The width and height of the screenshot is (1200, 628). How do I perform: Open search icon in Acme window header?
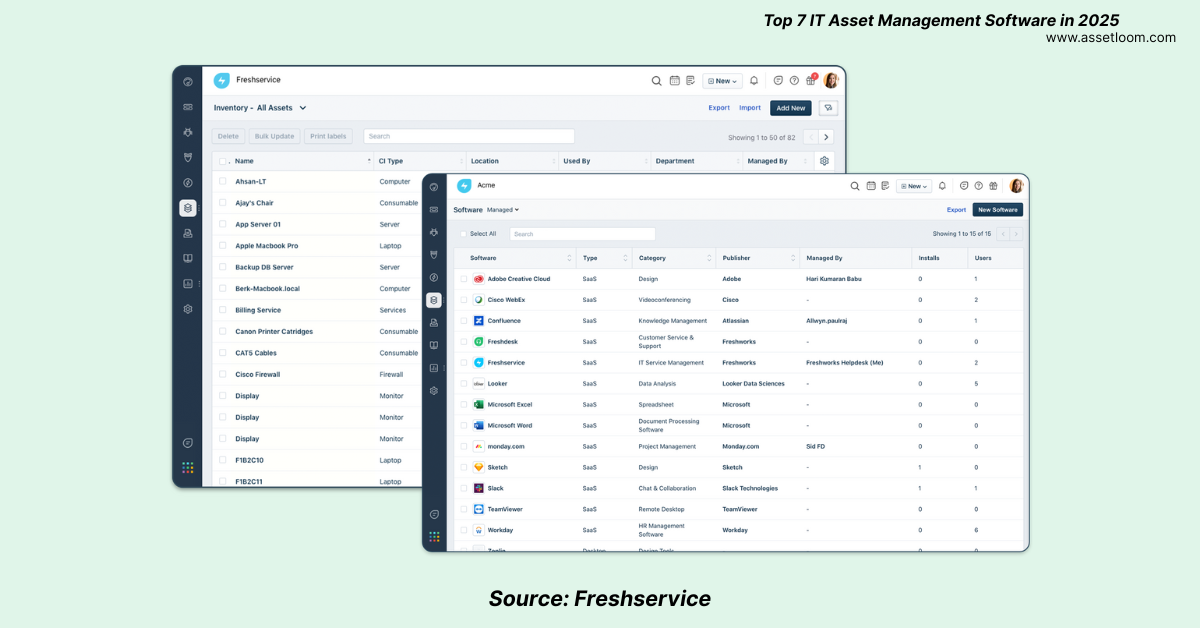(855, 186)
